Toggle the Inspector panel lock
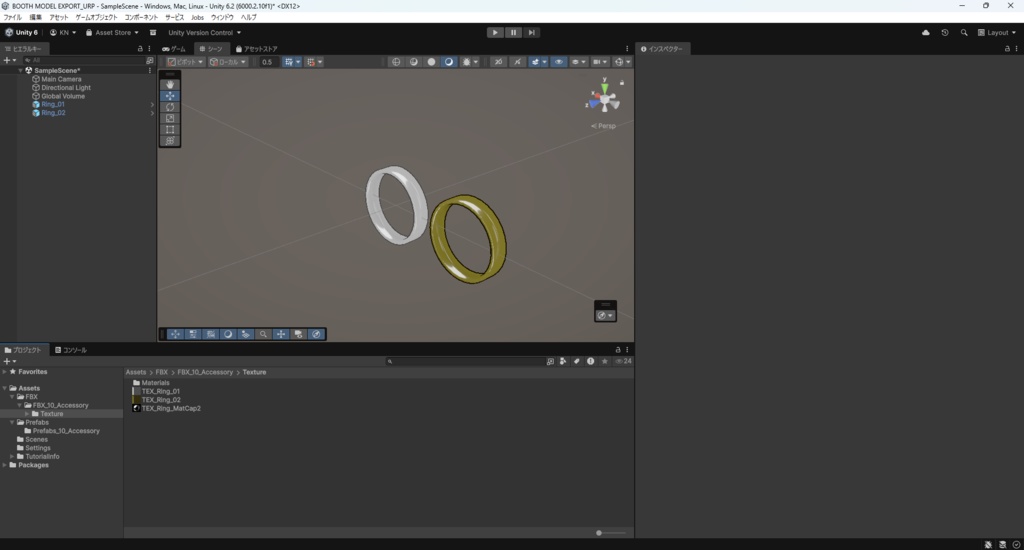 tap(1007, 49)
